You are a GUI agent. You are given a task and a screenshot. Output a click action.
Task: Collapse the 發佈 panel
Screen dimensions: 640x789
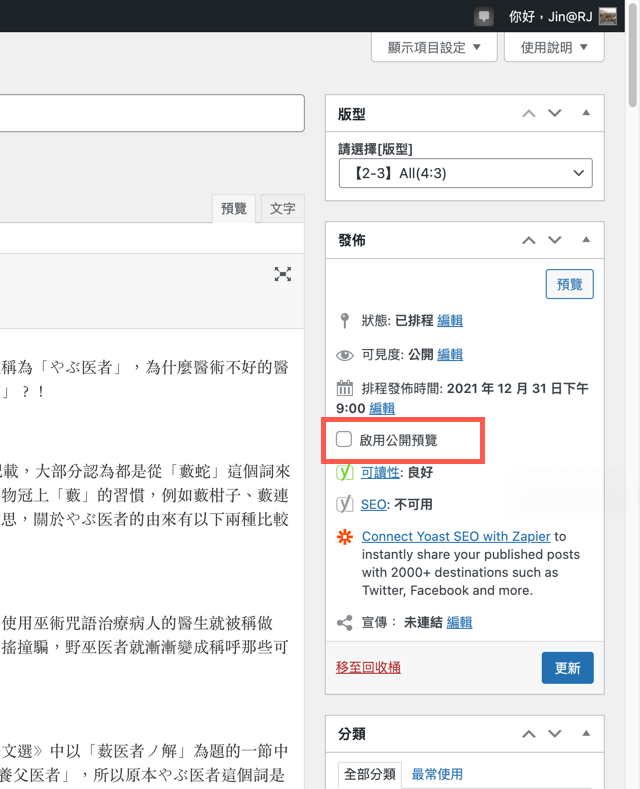586,240
